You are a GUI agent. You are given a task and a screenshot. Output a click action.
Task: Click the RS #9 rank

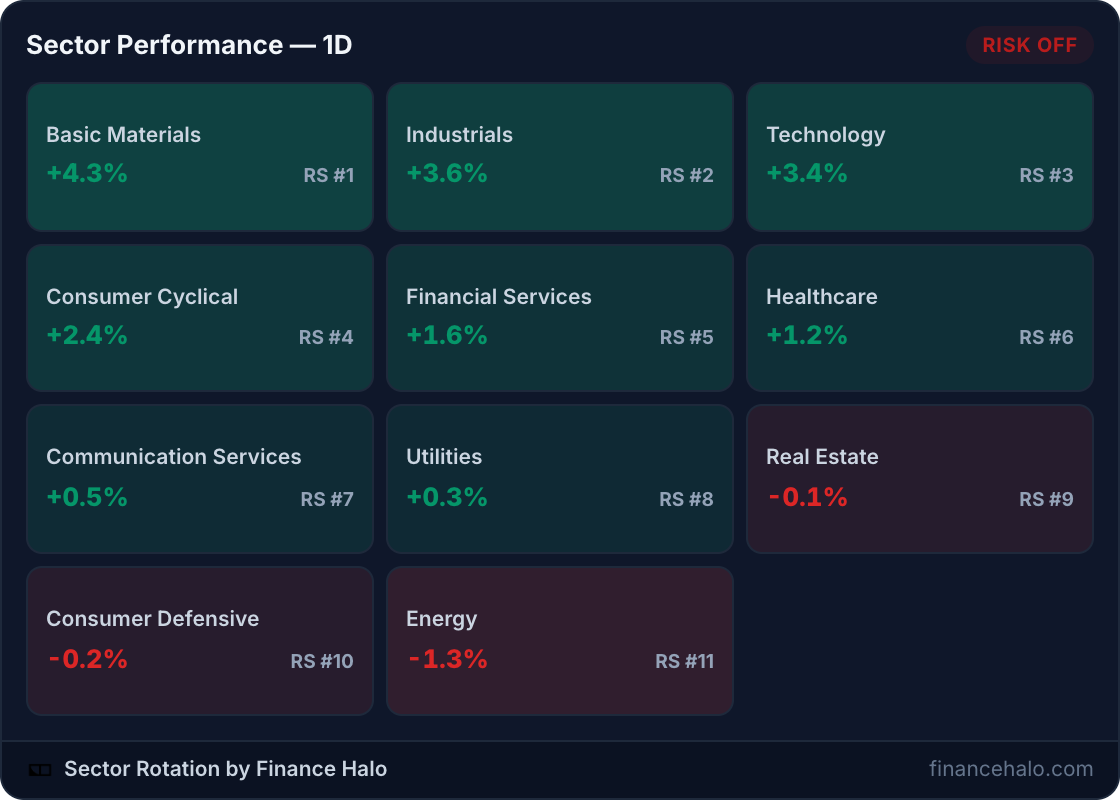1046,499
